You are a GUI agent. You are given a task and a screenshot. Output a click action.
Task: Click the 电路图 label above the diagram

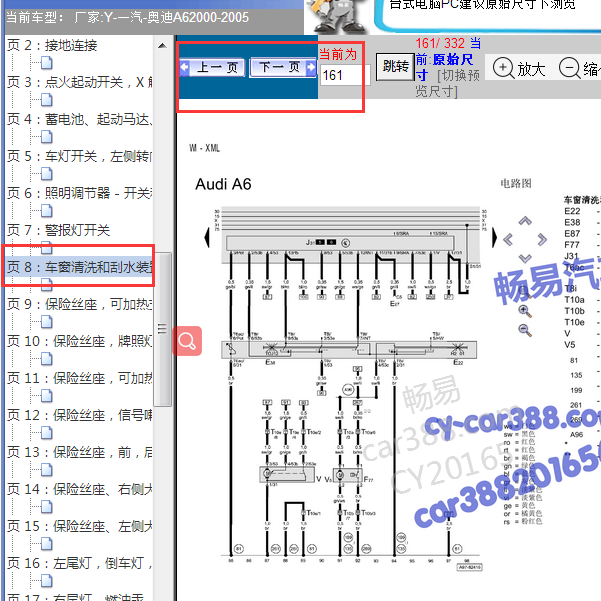point(516,183)
